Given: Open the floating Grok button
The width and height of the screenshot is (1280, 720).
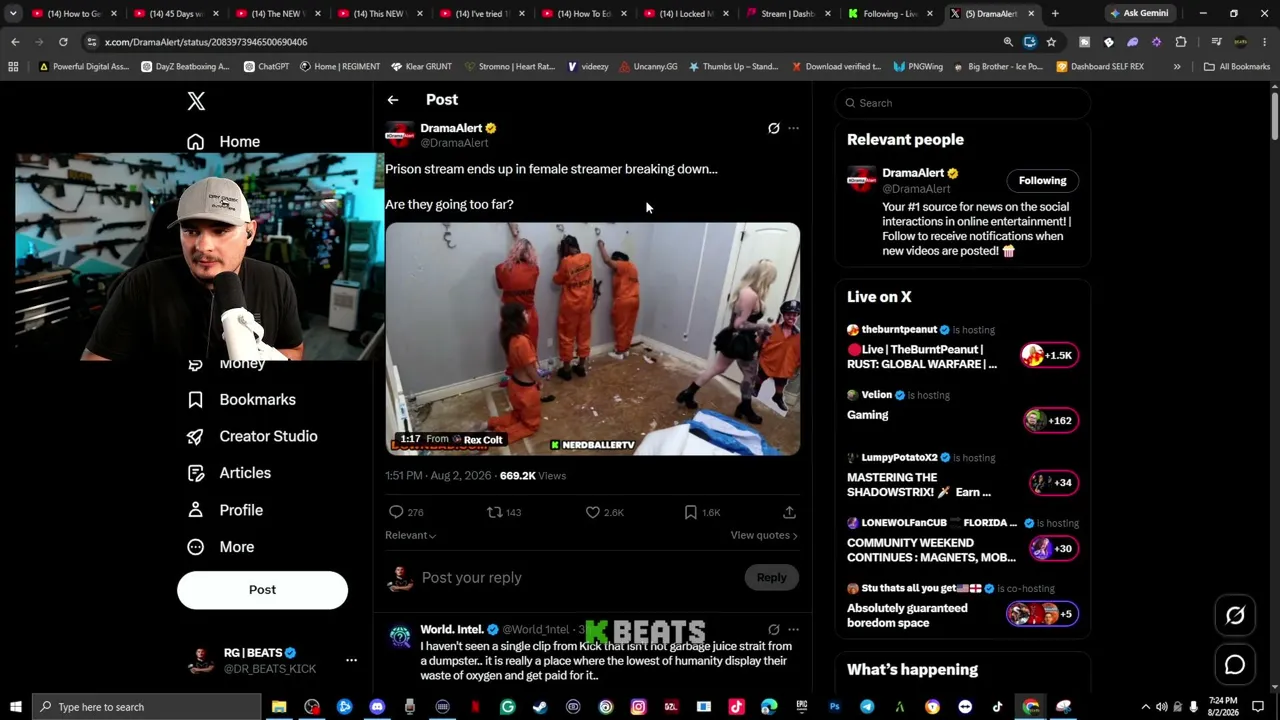Looking at the screenshot, I should (x=1235, y=616).
